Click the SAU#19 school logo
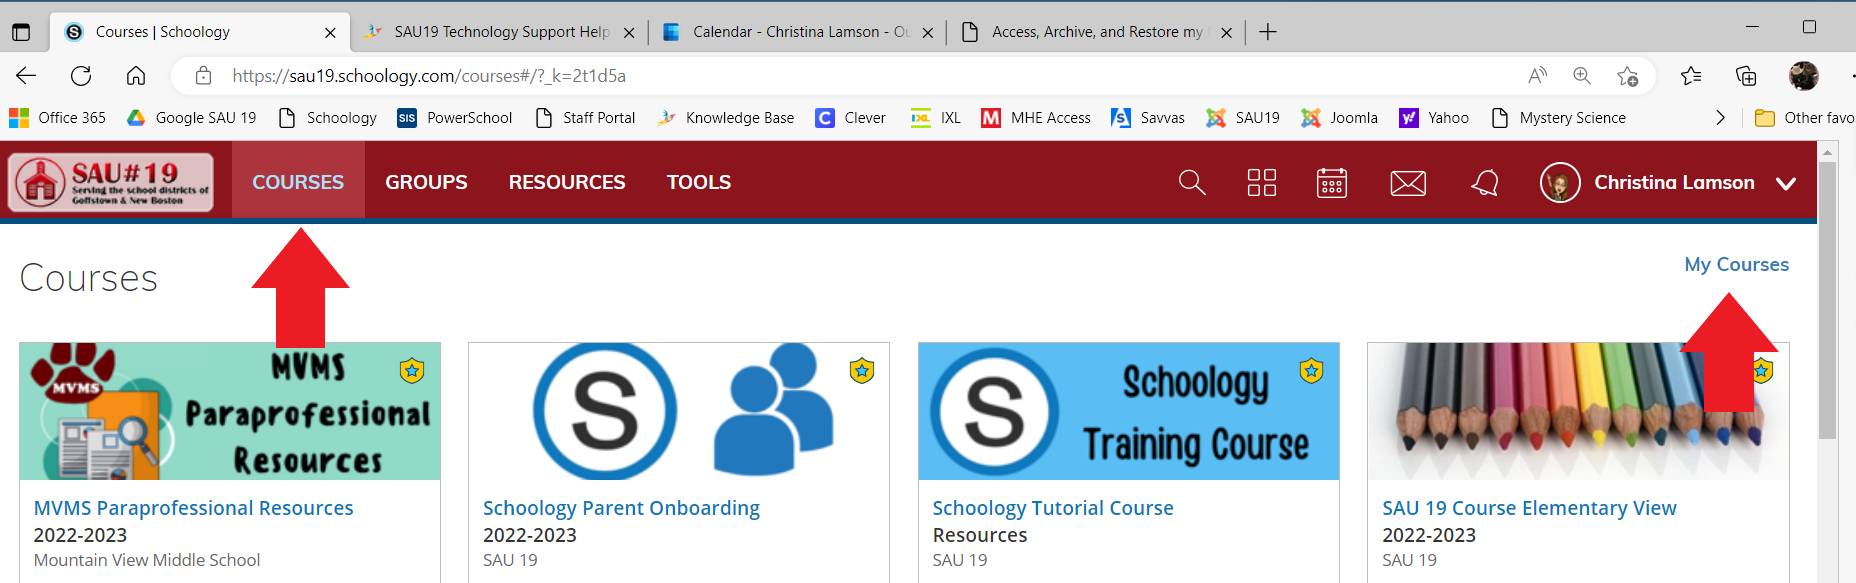This screenshot has width=1856, height=583. (x=111, y=182)
